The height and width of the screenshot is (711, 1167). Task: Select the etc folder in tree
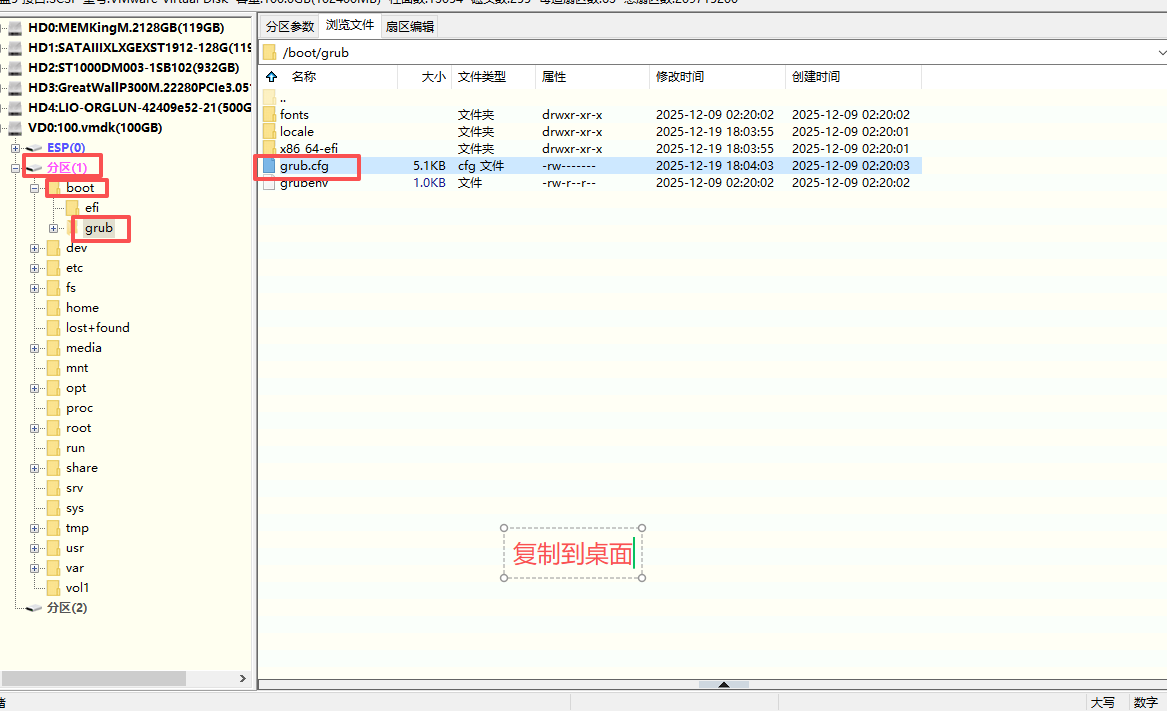pyautogui.click(x=74, y=268)
